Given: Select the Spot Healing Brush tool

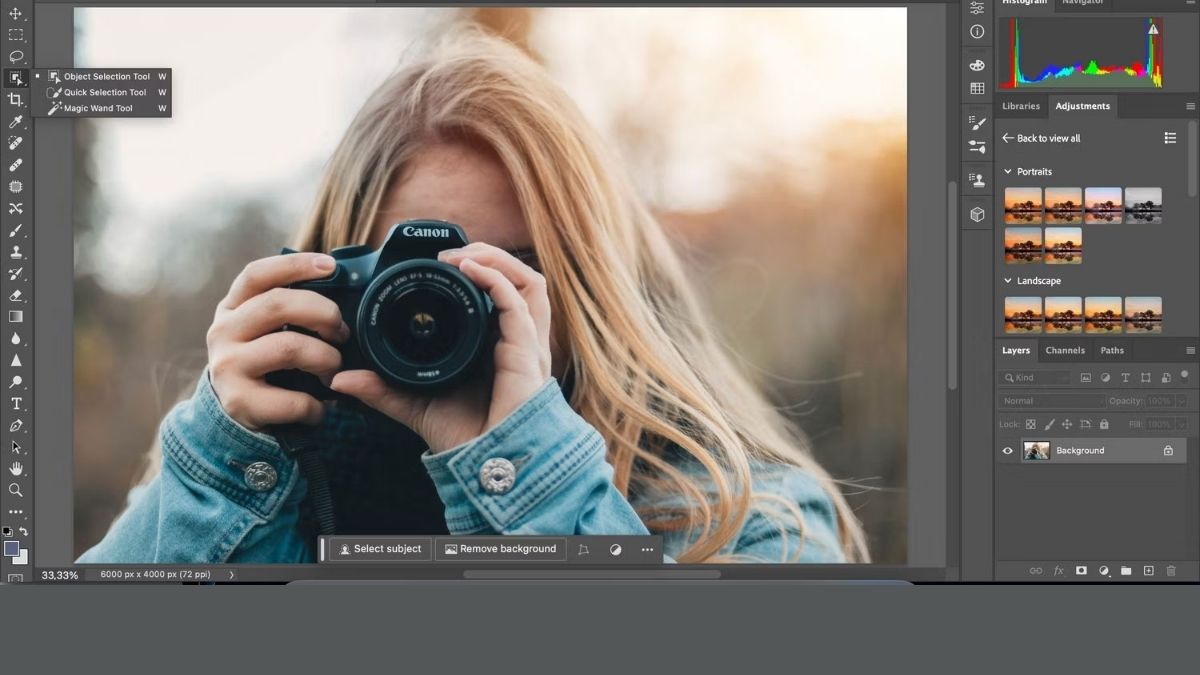Looking at the screenshot, I should coord(15,143).
